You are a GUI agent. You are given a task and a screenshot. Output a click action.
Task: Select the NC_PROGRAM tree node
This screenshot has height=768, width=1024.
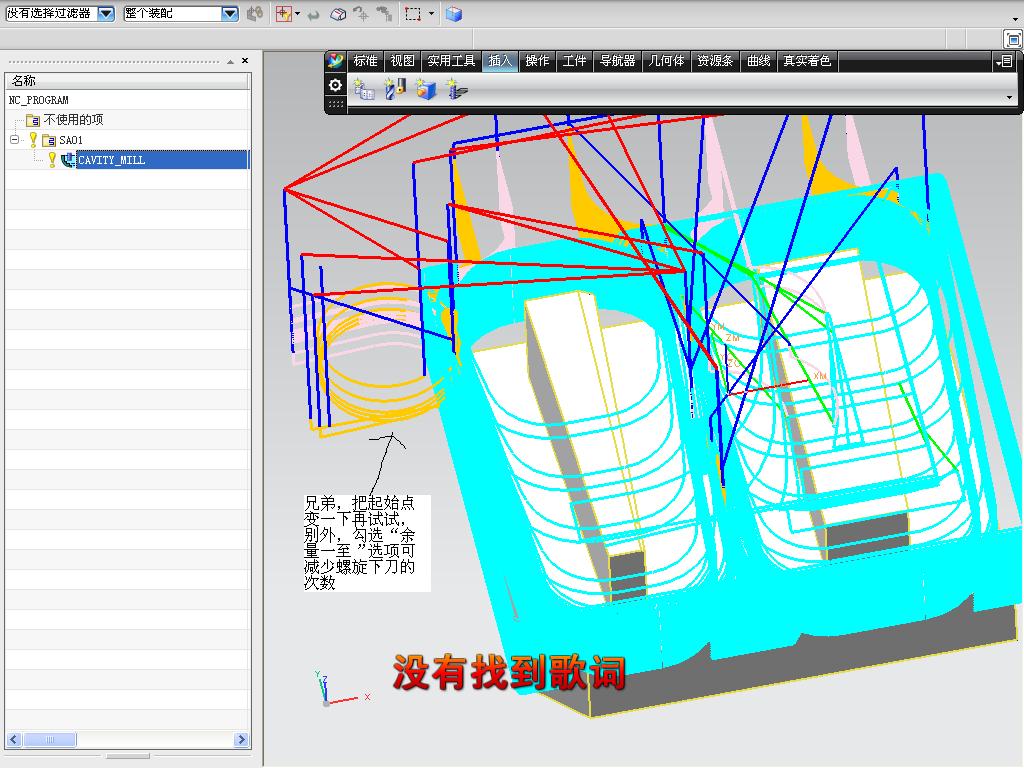tap(39, 100)
